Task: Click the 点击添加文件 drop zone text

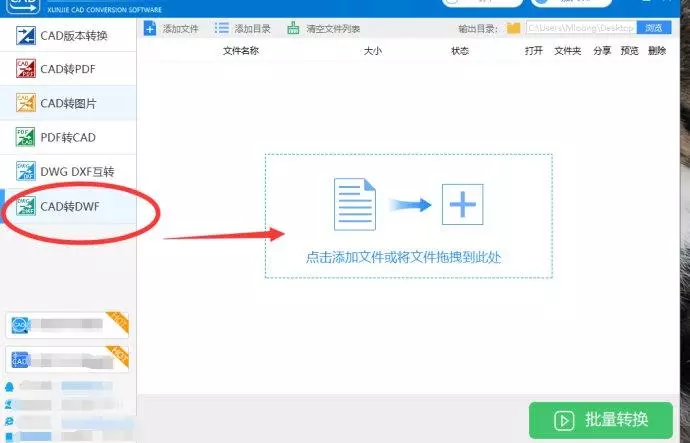Action: pyautogui.click(x=403, y=257)
